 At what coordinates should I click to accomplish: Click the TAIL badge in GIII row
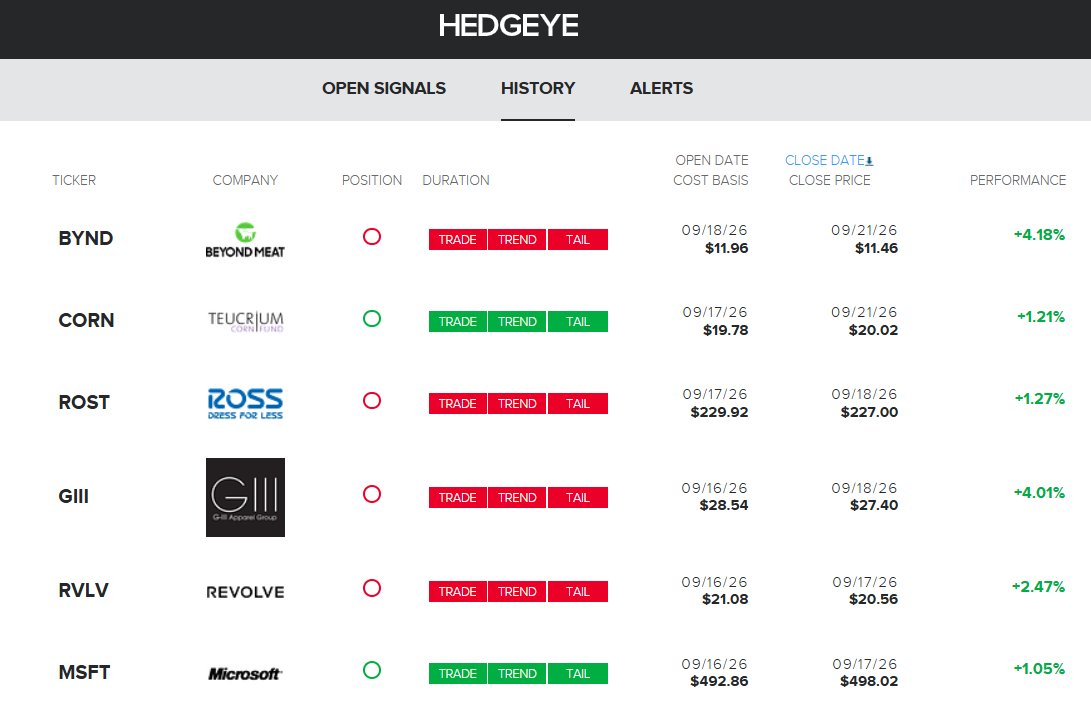click(x=578, y=498)
